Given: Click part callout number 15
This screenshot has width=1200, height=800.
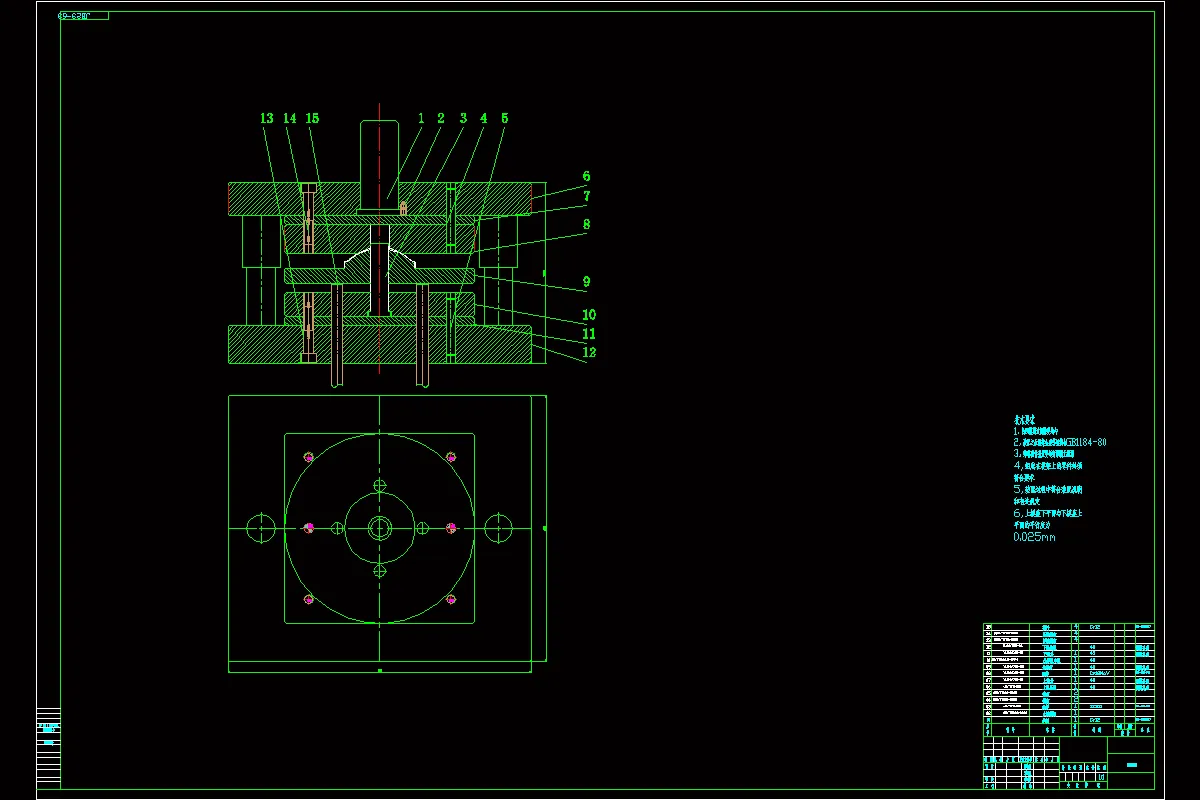Looking at the screenshot, I should (x=313, y=119).
